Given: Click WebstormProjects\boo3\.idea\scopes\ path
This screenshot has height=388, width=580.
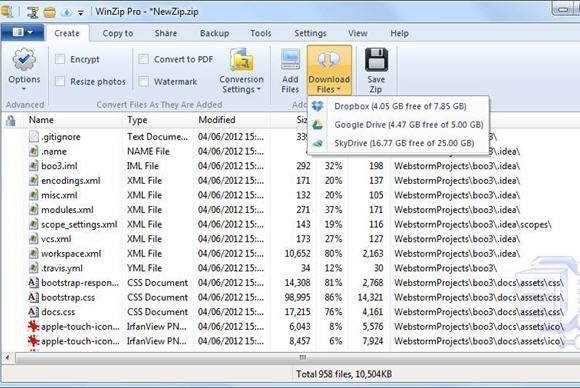Looking at the screenshot, I should tap(472, 225).
